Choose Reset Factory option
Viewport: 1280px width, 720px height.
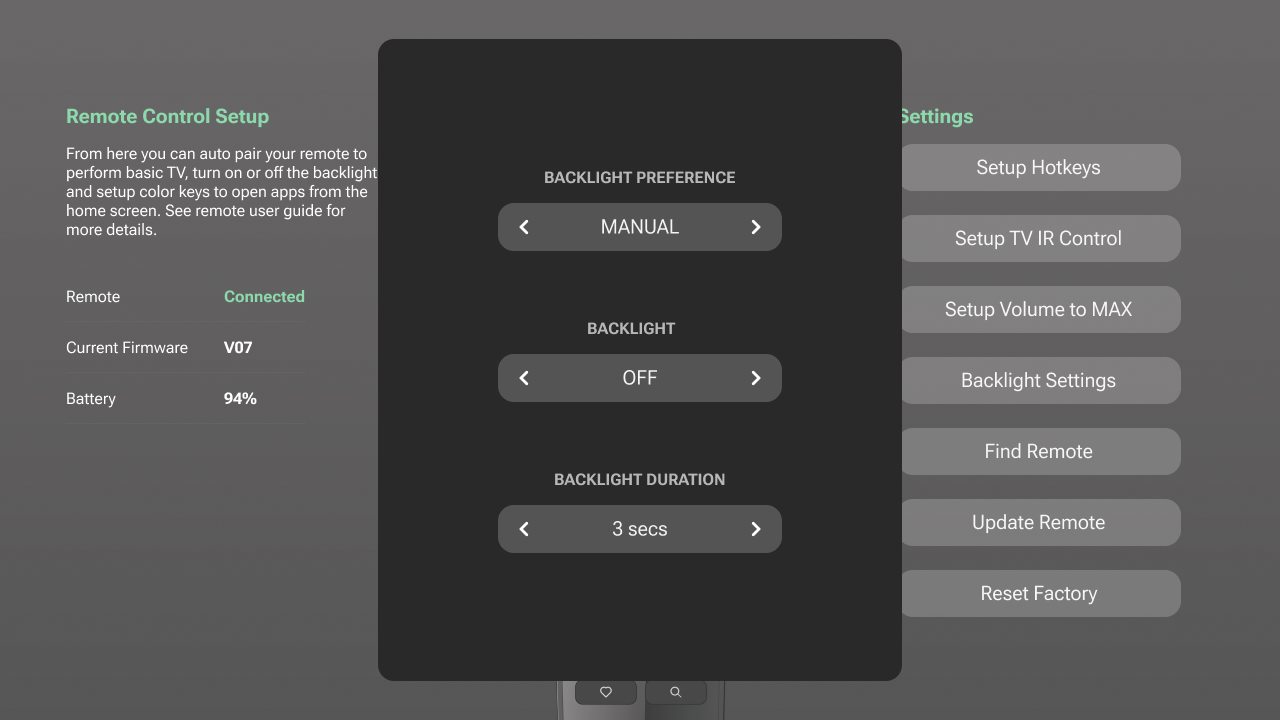tap(1039, 593)
